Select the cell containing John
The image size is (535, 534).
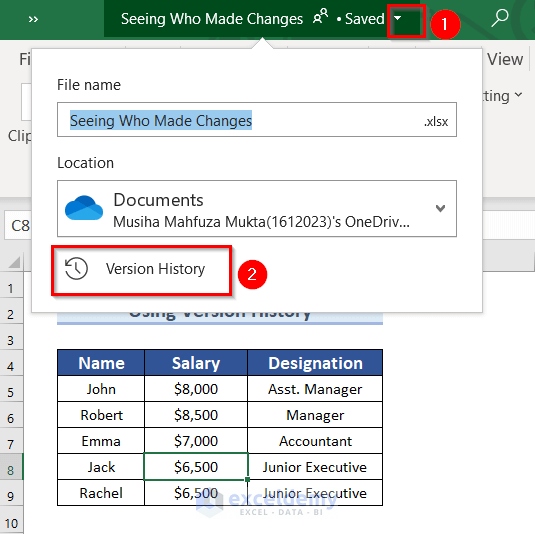point(101,389)
